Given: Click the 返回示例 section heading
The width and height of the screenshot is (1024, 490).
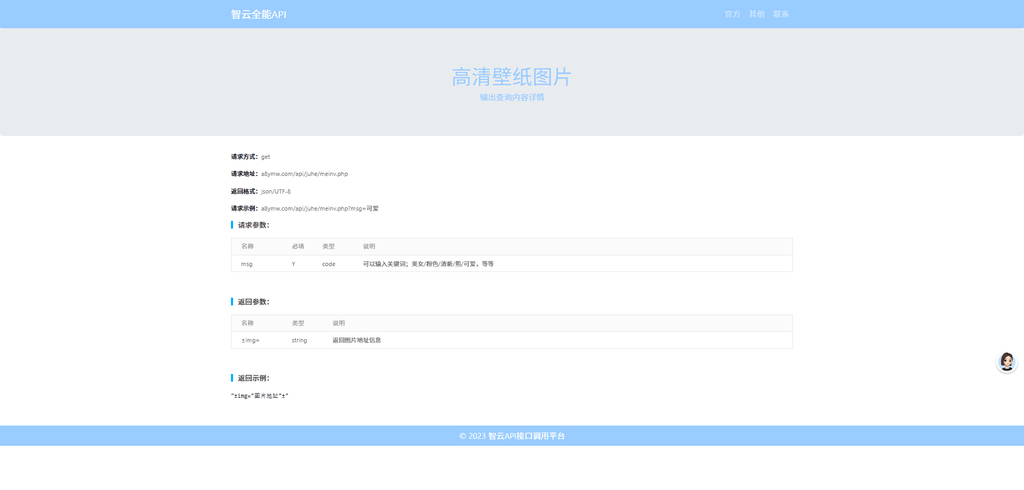Looking at the screenshot, I should 253,378.
